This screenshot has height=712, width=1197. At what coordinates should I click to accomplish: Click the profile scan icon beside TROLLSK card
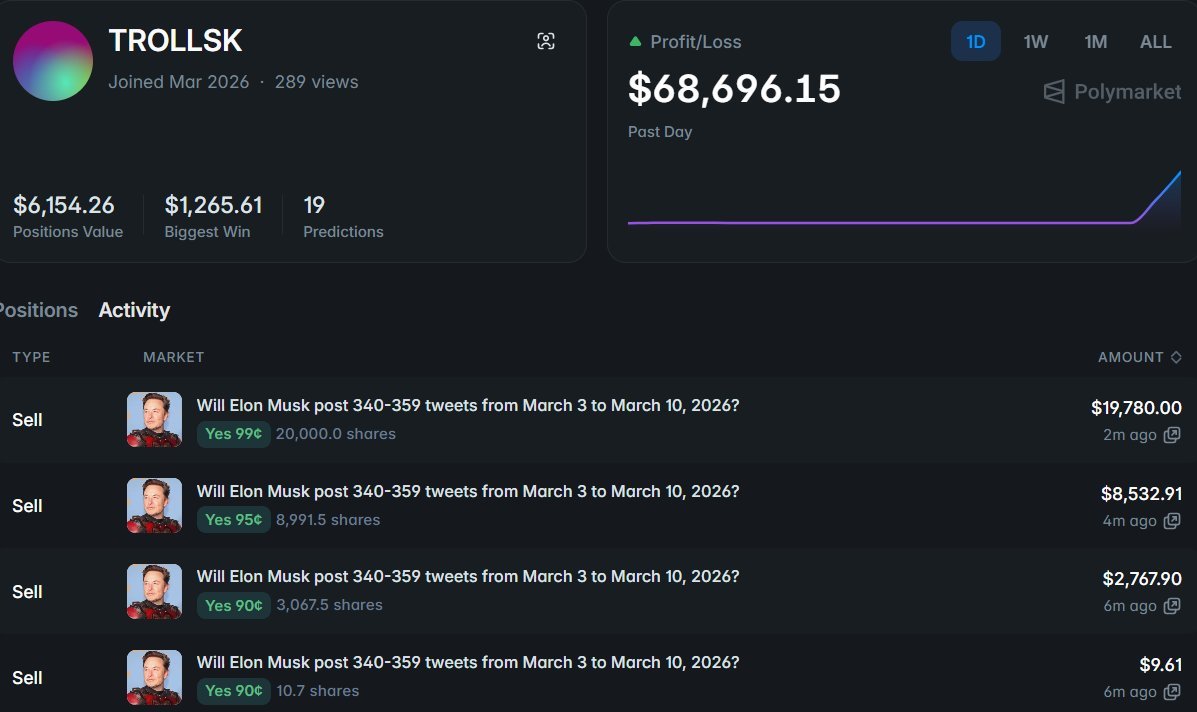546,41
